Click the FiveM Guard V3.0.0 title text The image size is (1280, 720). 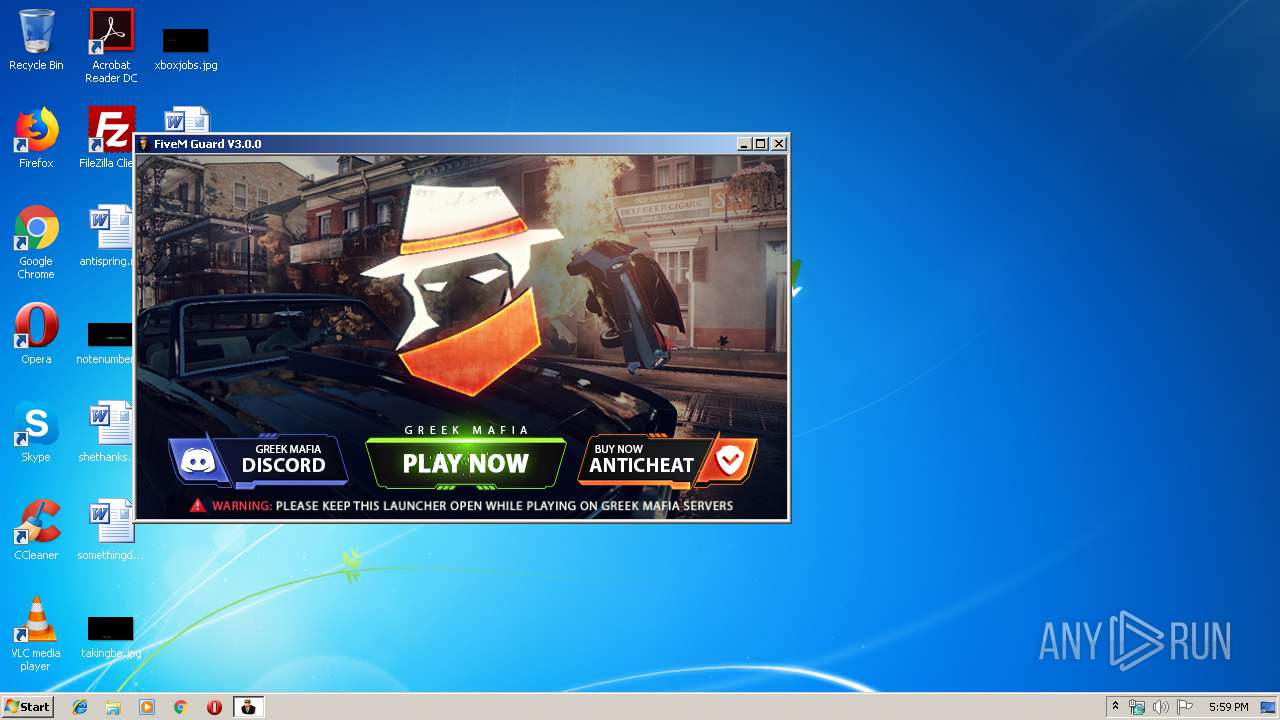pos(207,144)
